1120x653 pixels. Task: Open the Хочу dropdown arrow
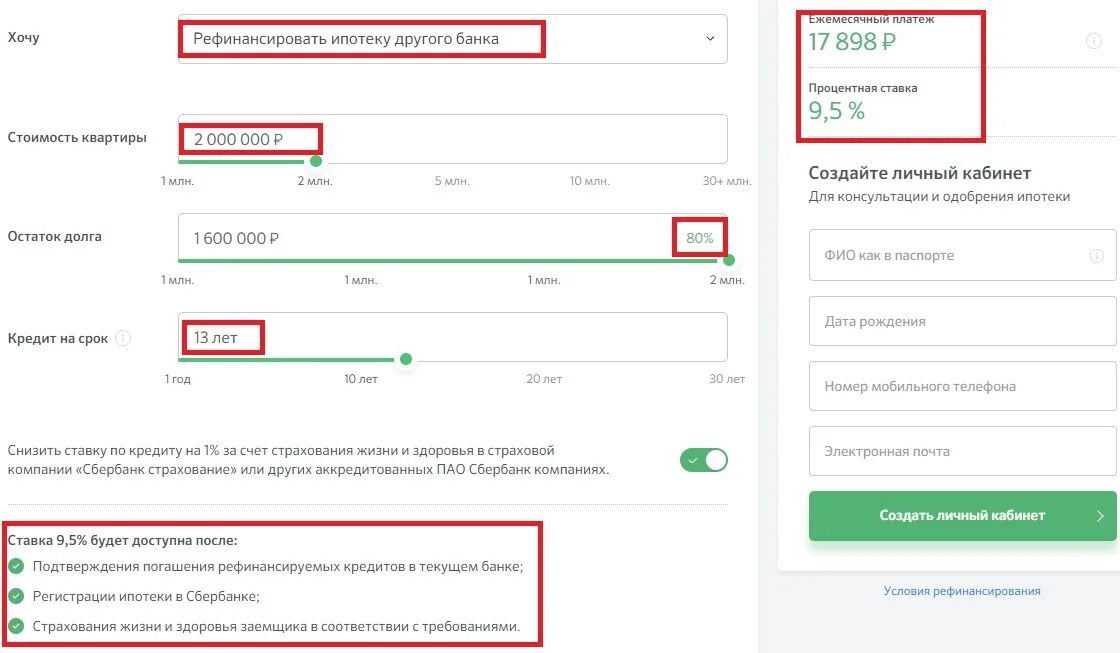click(710, 39)
